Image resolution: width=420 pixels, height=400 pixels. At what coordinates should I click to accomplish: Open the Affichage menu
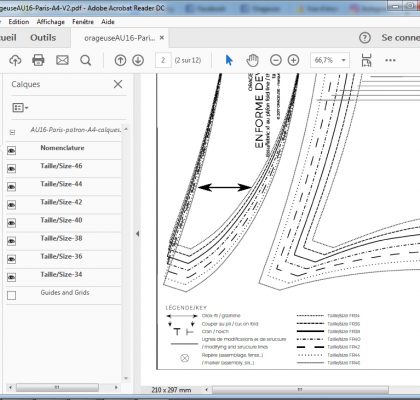coord(51,22)
